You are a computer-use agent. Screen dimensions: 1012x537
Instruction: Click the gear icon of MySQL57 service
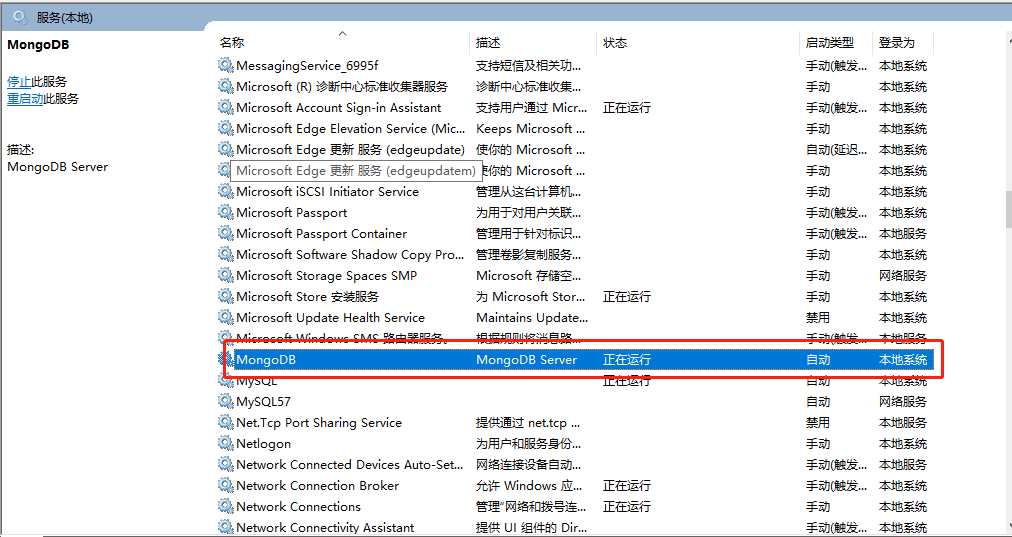pyautogui.click(x=225, y=401)
